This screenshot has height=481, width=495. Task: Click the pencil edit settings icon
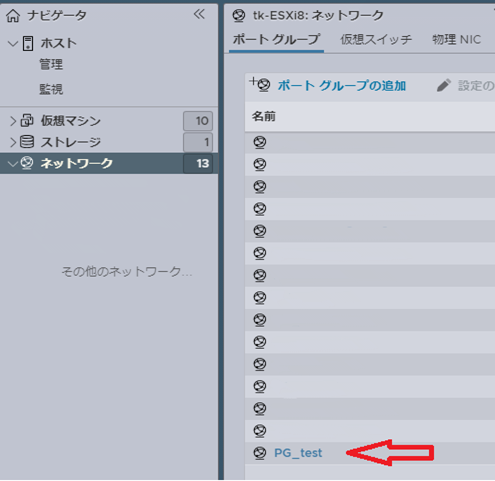pos(444,85)
